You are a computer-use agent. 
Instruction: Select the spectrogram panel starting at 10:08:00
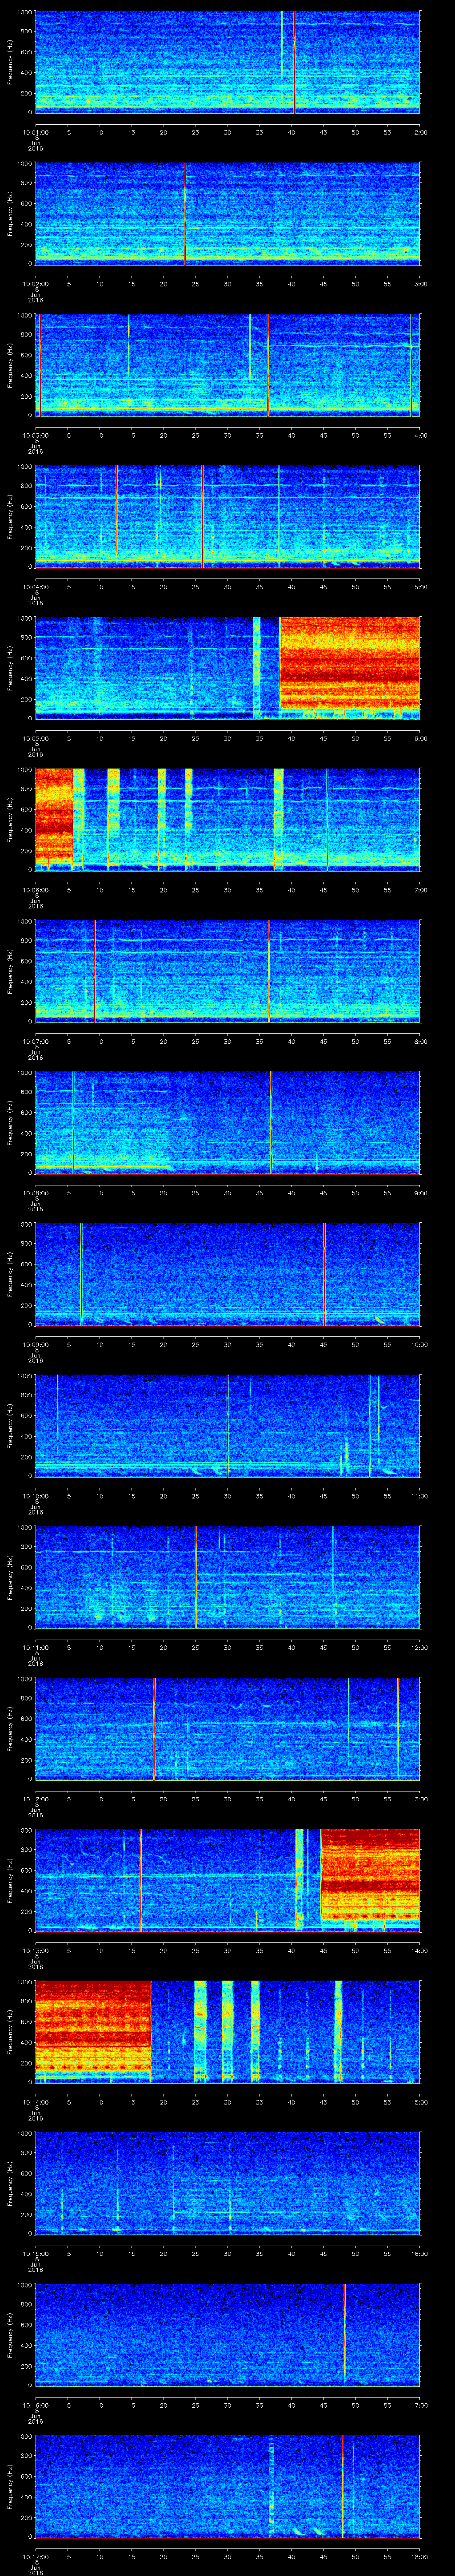tap(227, 1122)
